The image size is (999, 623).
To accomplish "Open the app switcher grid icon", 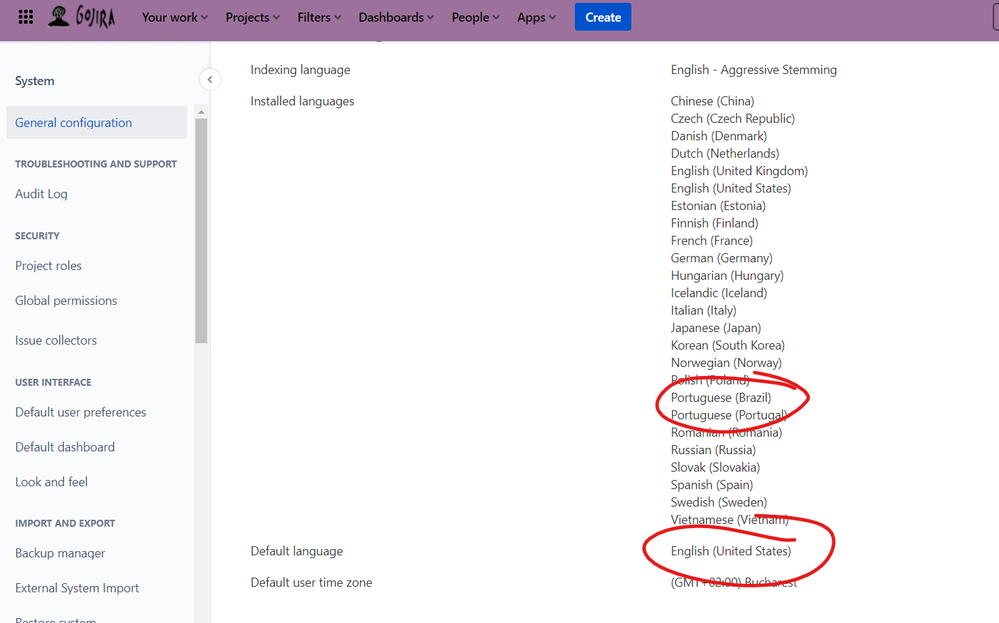I will 25,17.
